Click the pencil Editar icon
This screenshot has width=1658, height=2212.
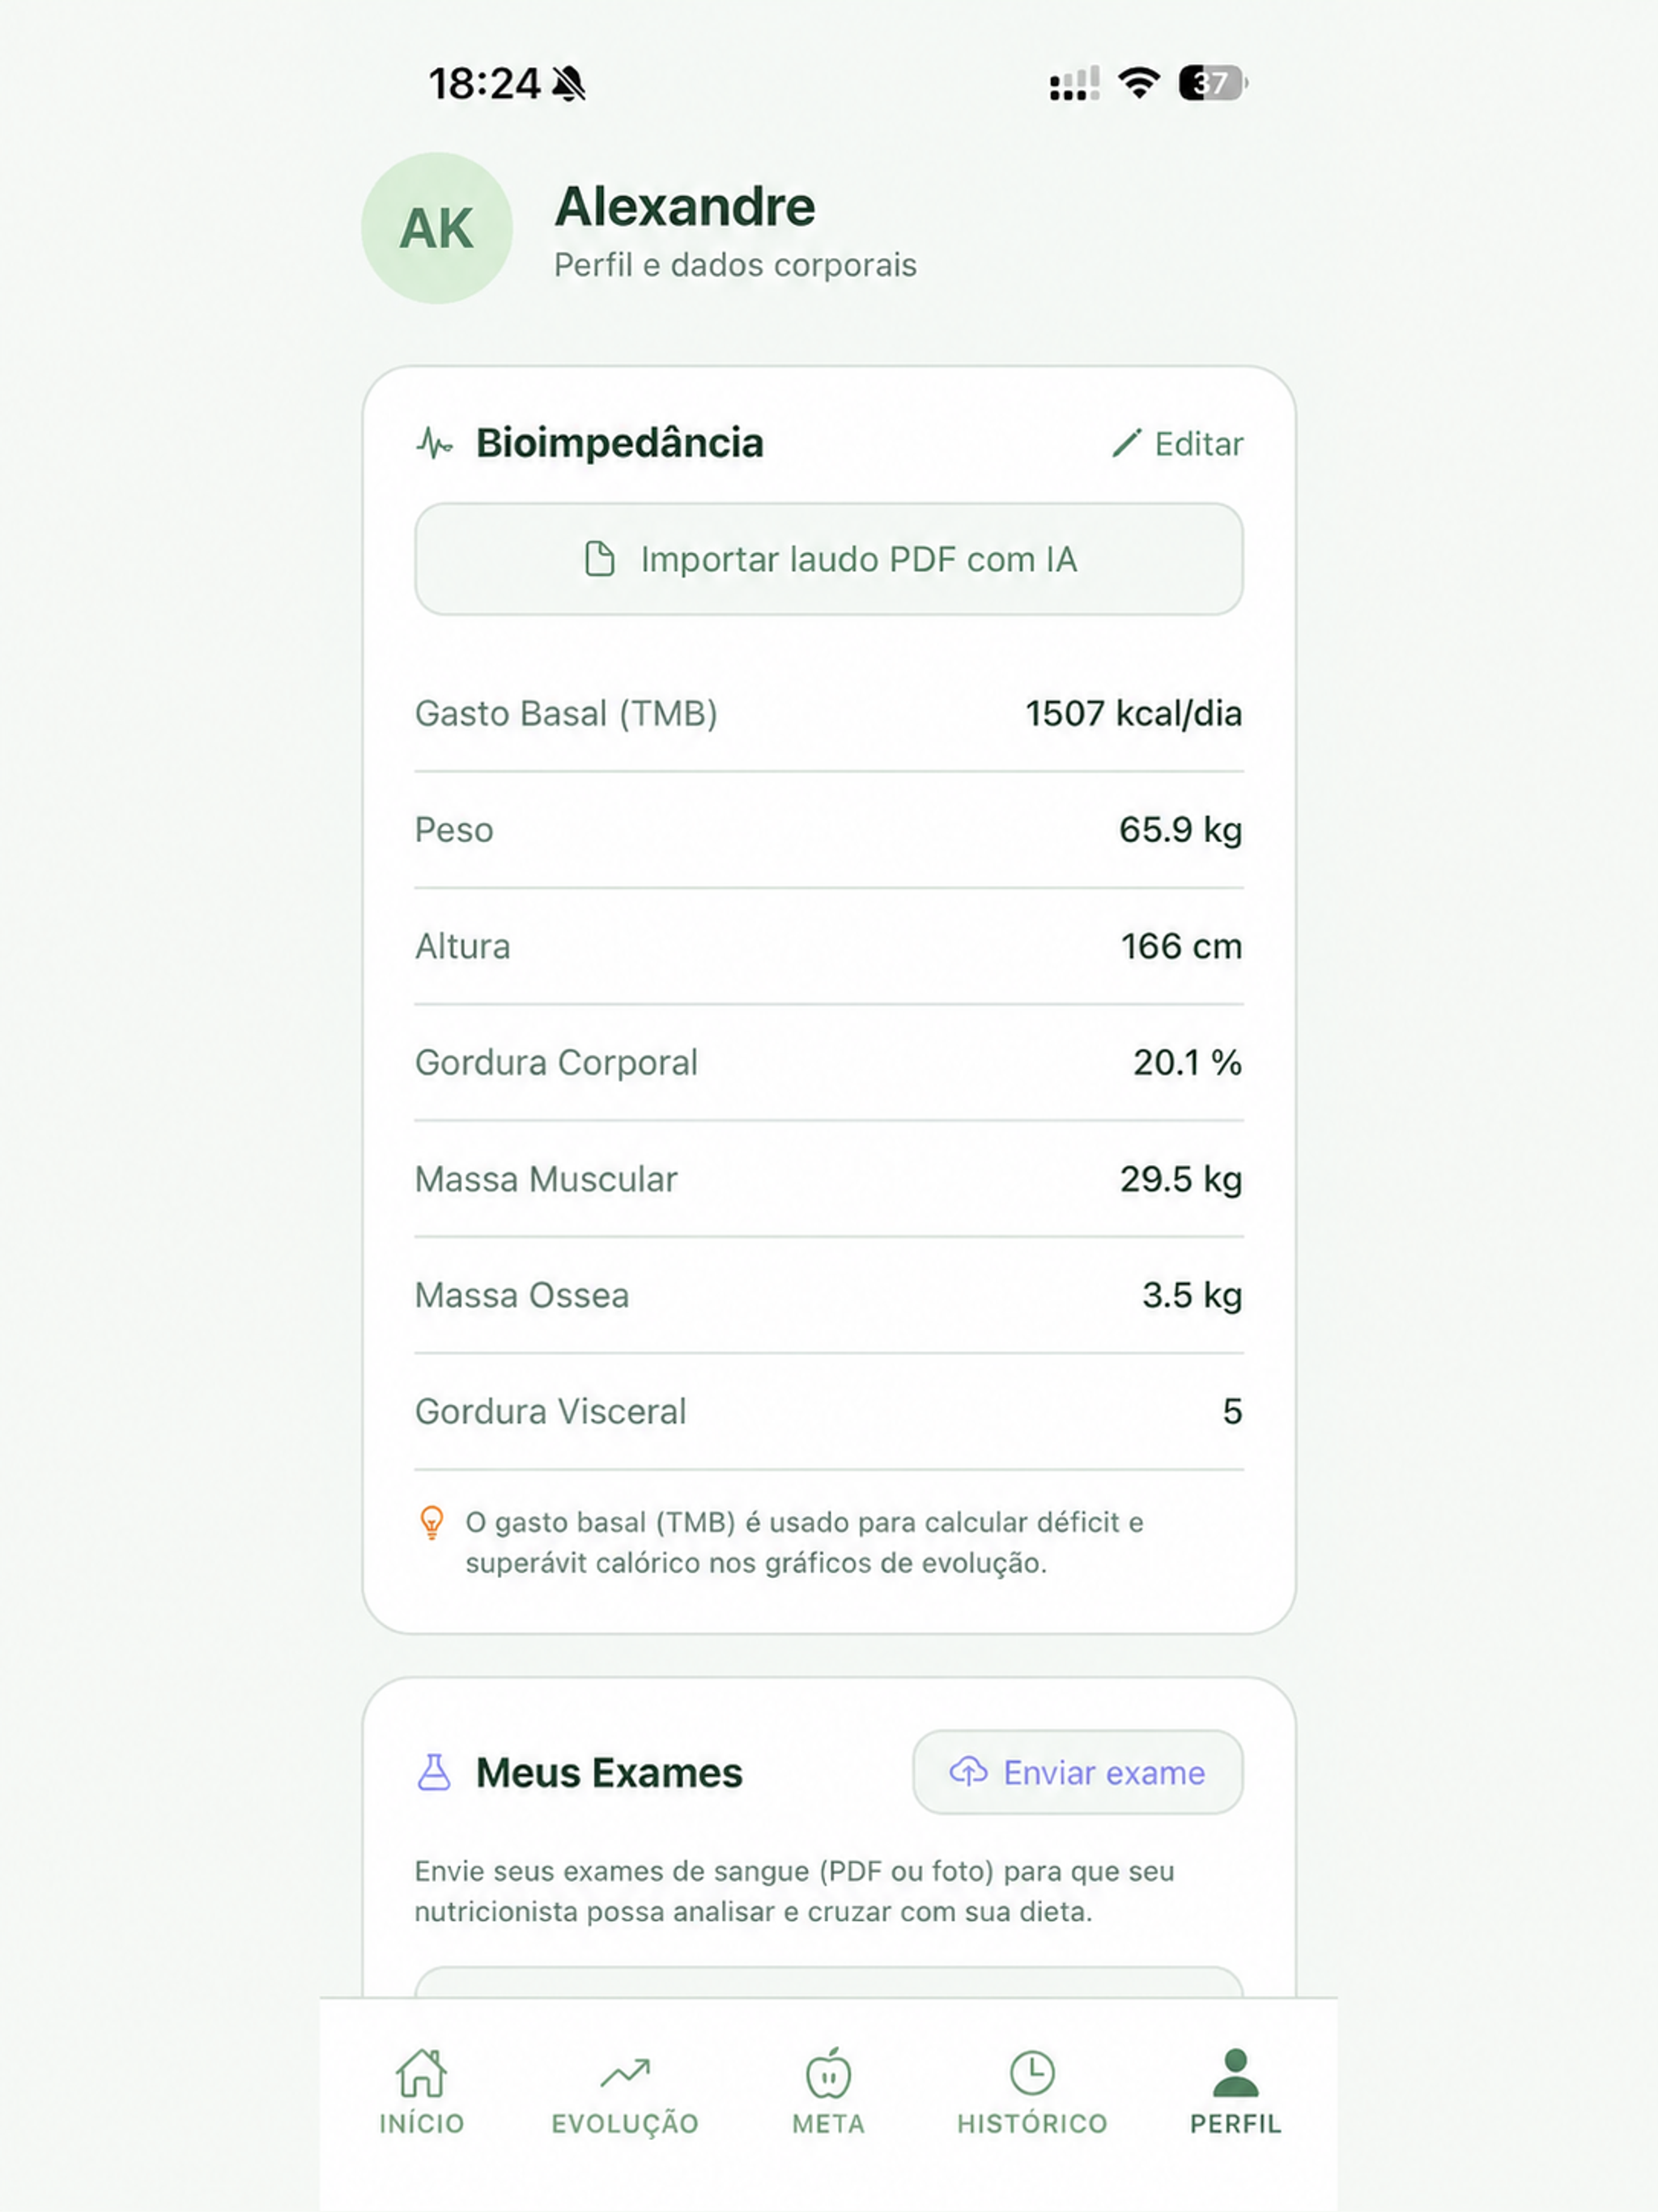(1127, 443)
